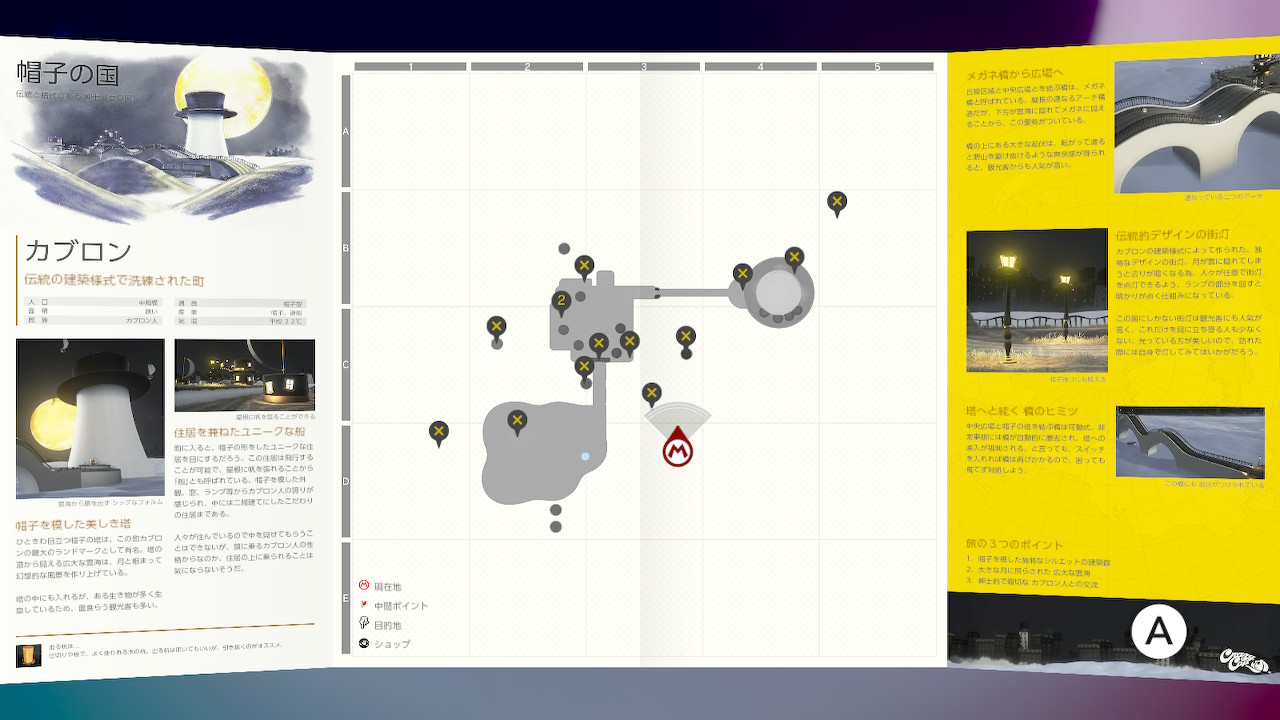Select the far-left X pin in column 1
Viewport: 1280px width, 720px height.
[x=438, y=434]
